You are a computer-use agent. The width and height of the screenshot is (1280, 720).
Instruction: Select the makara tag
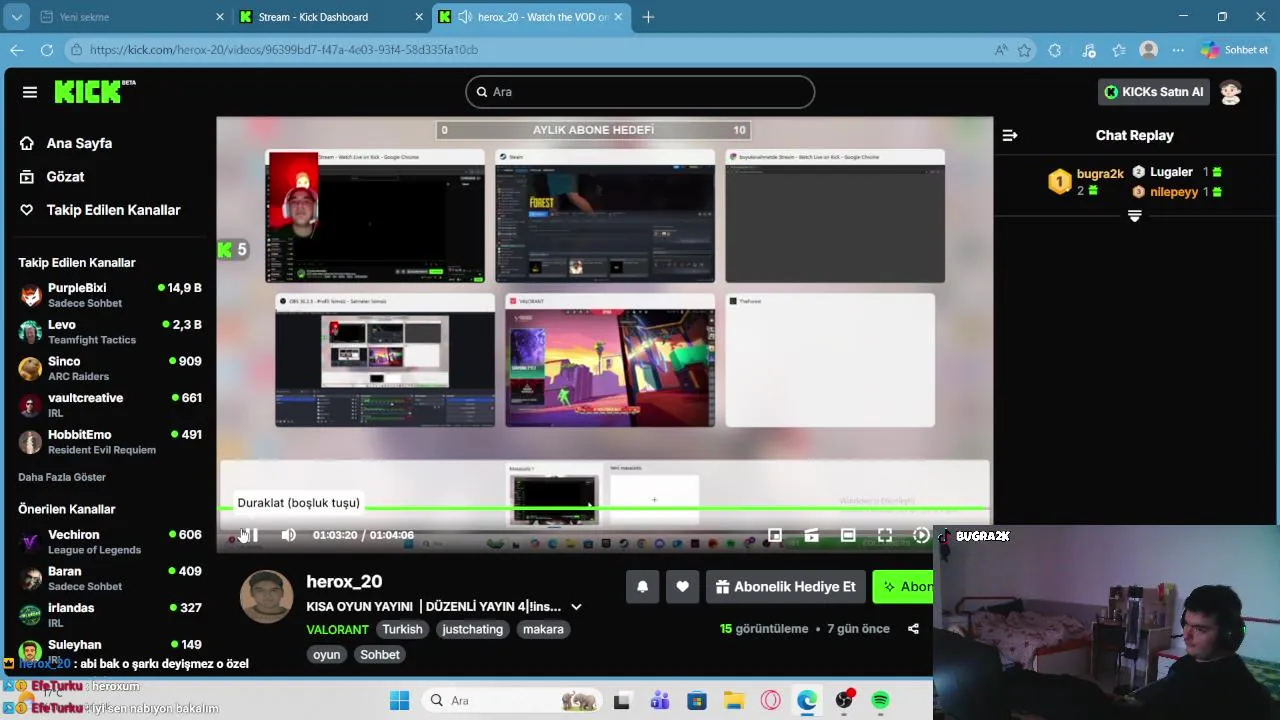click(543, 629)
